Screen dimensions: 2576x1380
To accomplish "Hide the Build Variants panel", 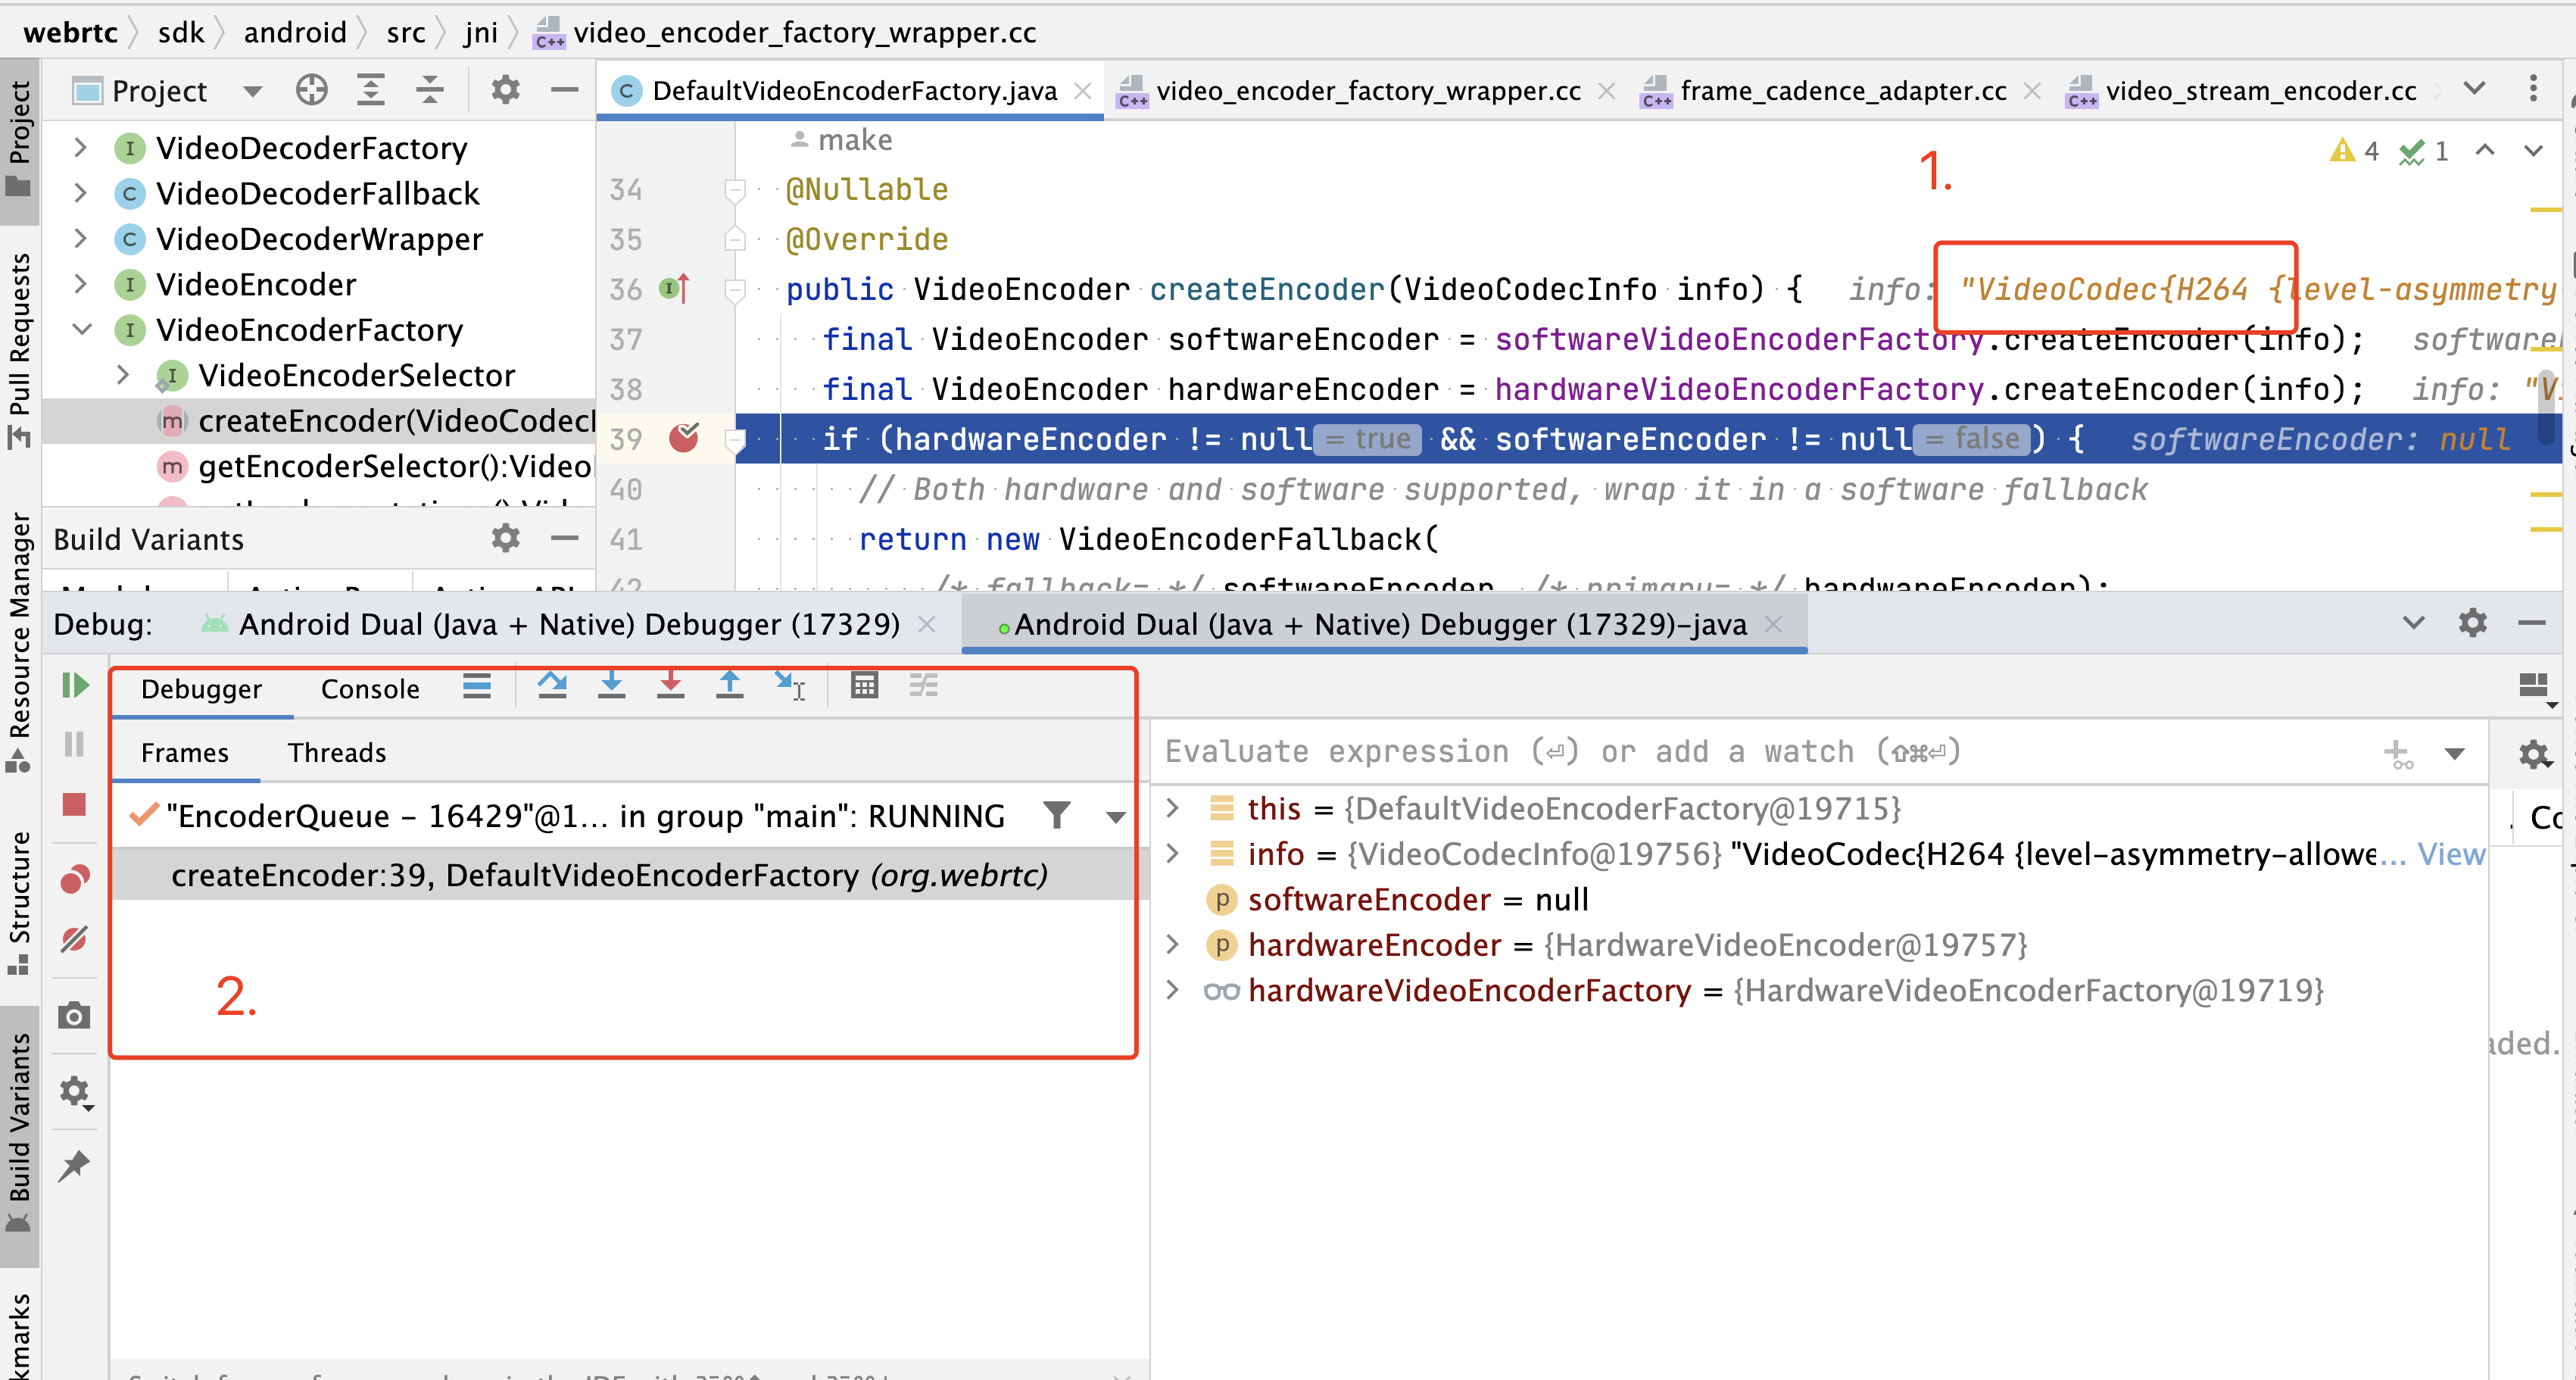I will coord(565,539).
